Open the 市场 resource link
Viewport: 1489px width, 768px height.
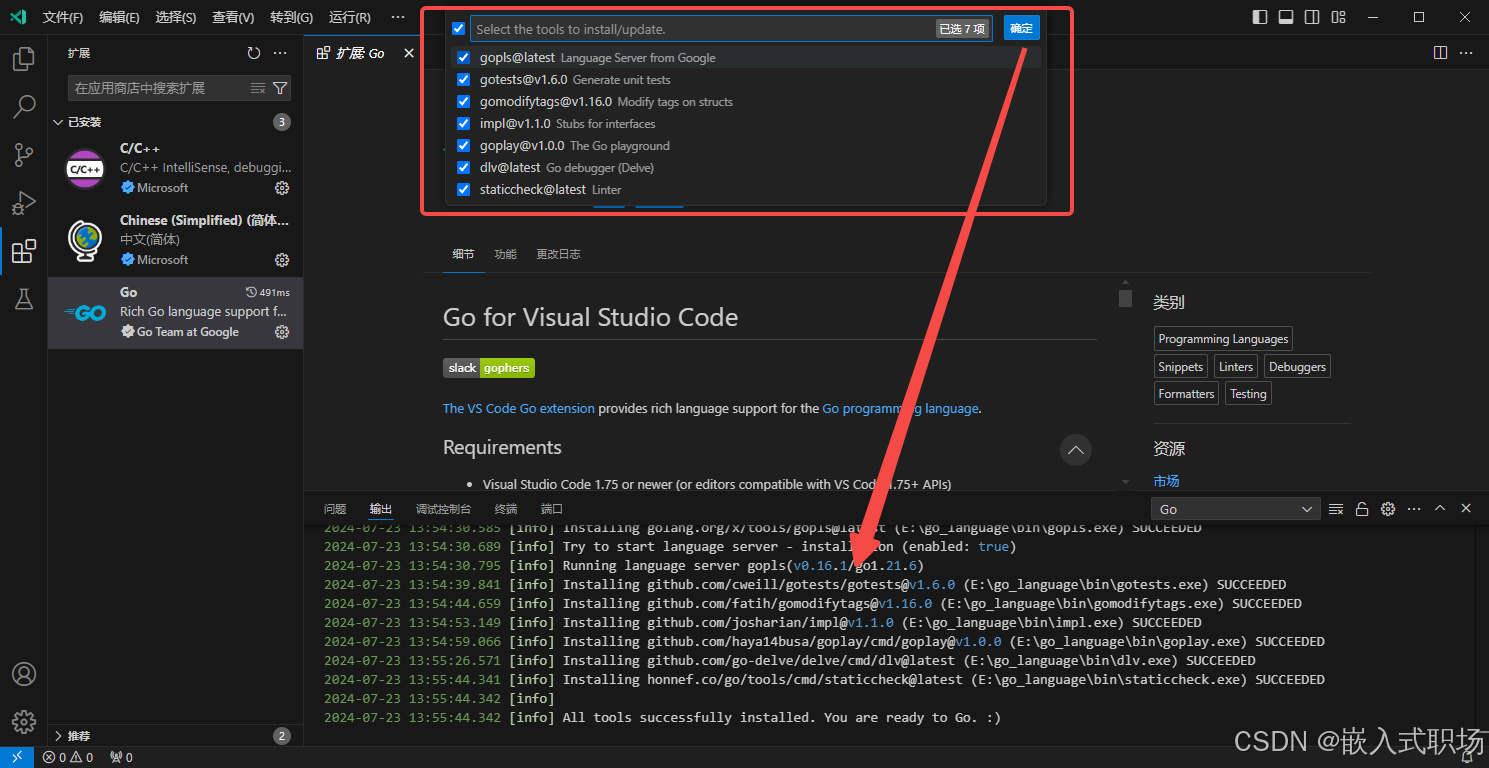pos(1166,481)
